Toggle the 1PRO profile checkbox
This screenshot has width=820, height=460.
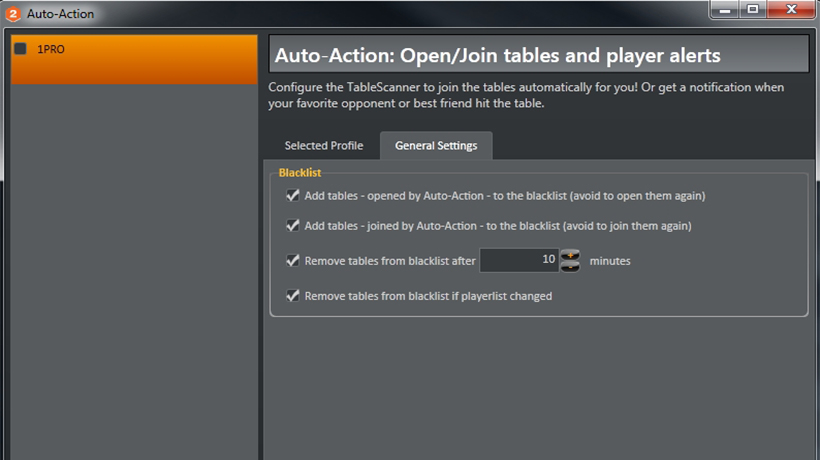[x=20, y=49]
